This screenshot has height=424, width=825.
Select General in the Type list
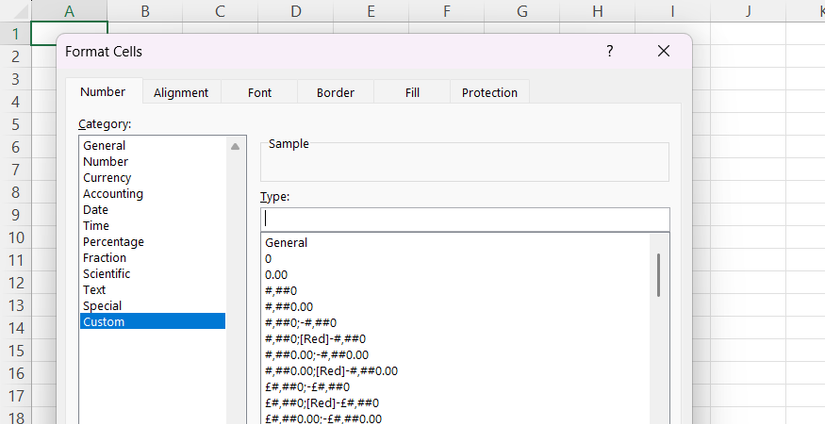point(455,243)
